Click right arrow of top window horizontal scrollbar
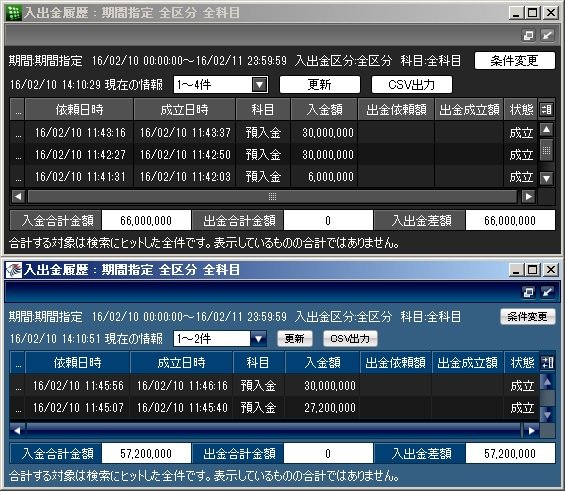The width and height of the screenshot is (565, 491). (x=529, y=196)
